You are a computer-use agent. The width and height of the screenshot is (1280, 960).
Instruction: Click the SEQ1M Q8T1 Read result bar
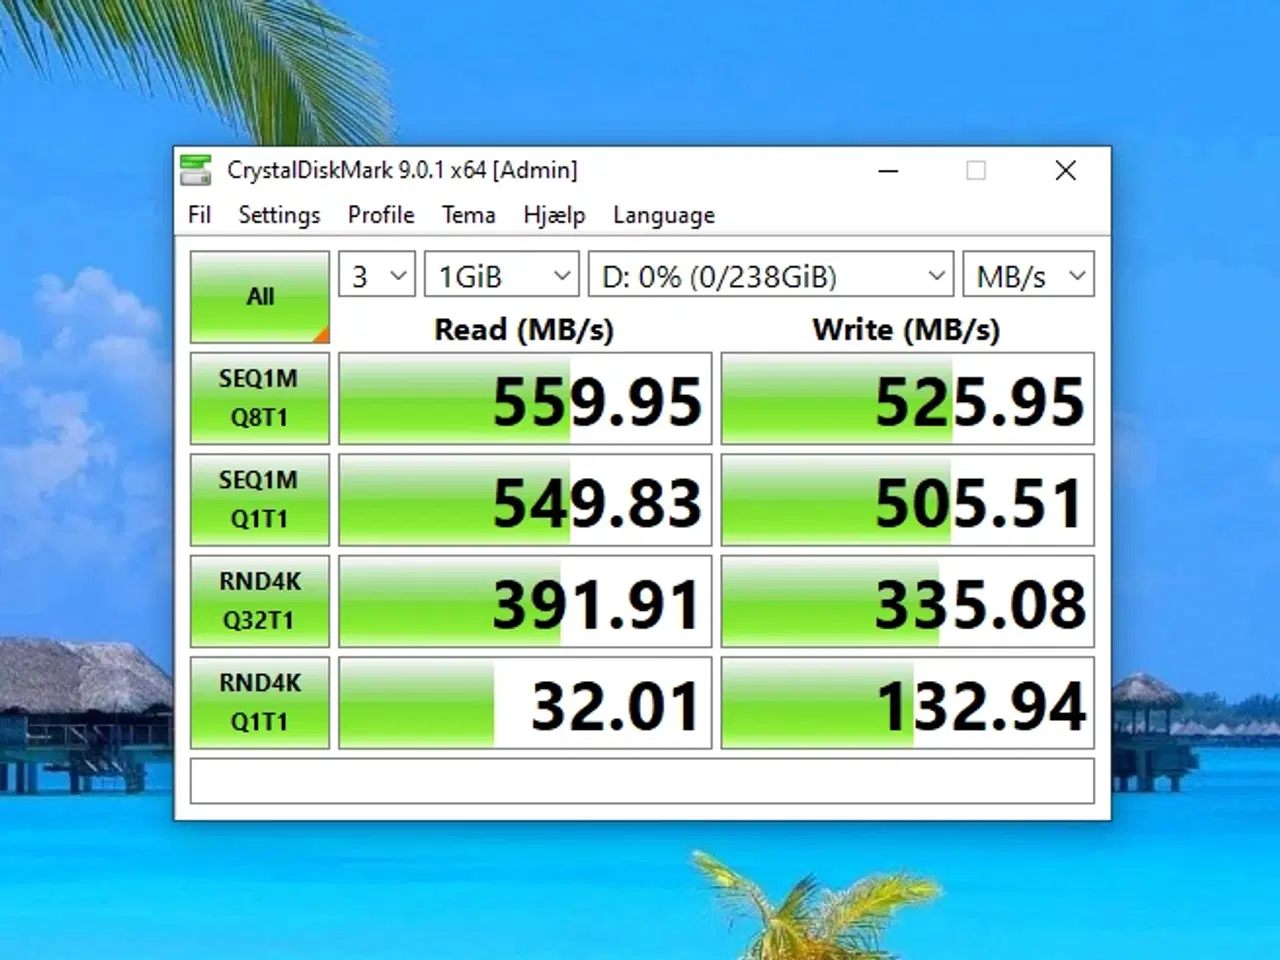(x=522, y=398)
